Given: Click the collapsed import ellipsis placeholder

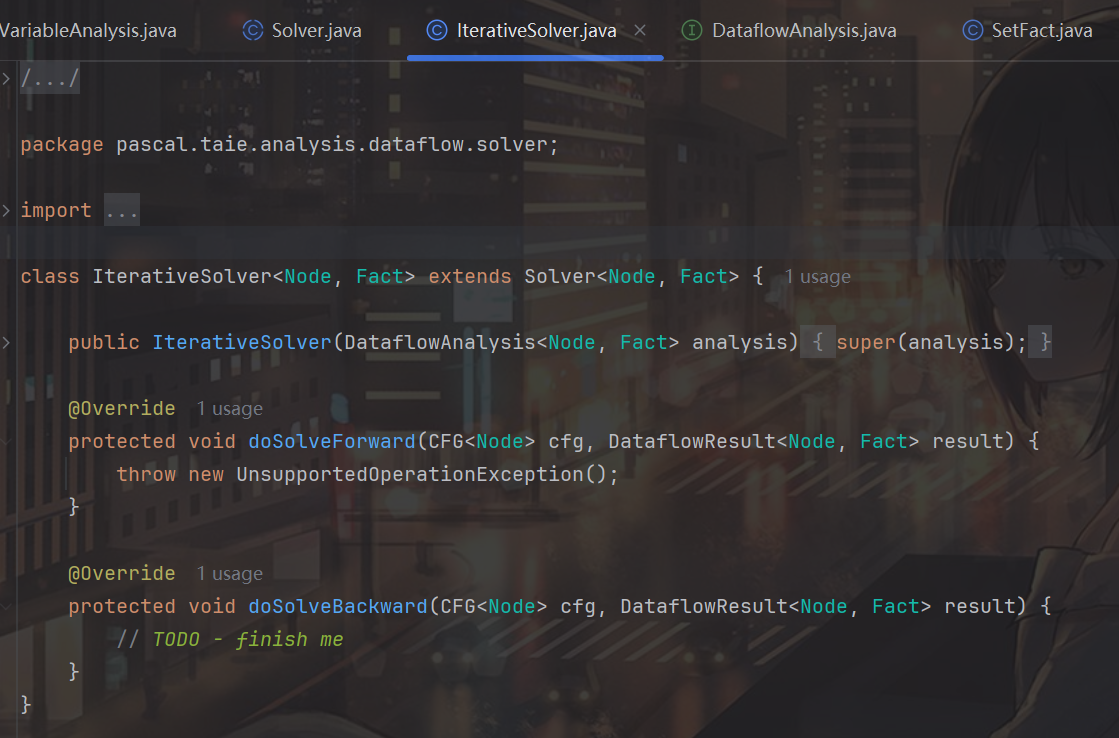Looking at the screenshot, I should 121,211.
